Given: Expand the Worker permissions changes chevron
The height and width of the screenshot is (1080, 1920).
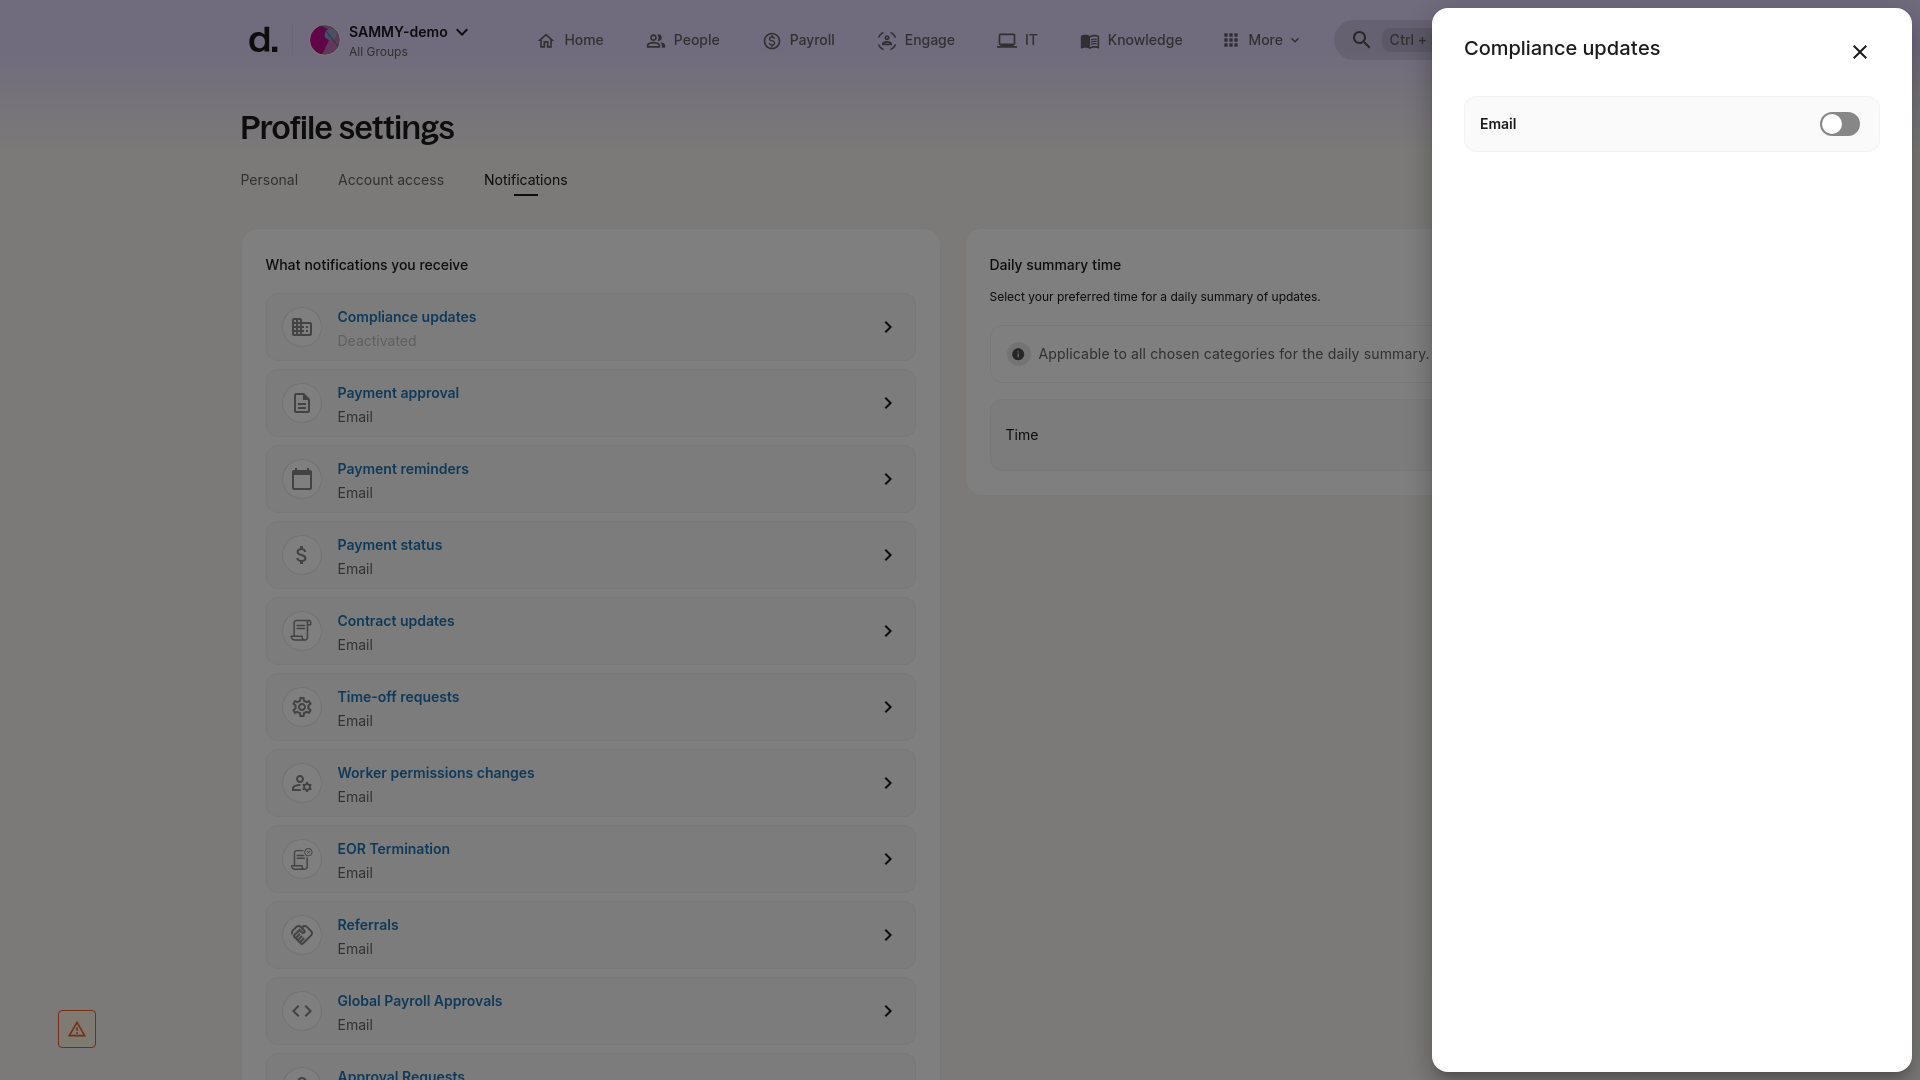Looking at the screenshot, I should click(888, 783).
